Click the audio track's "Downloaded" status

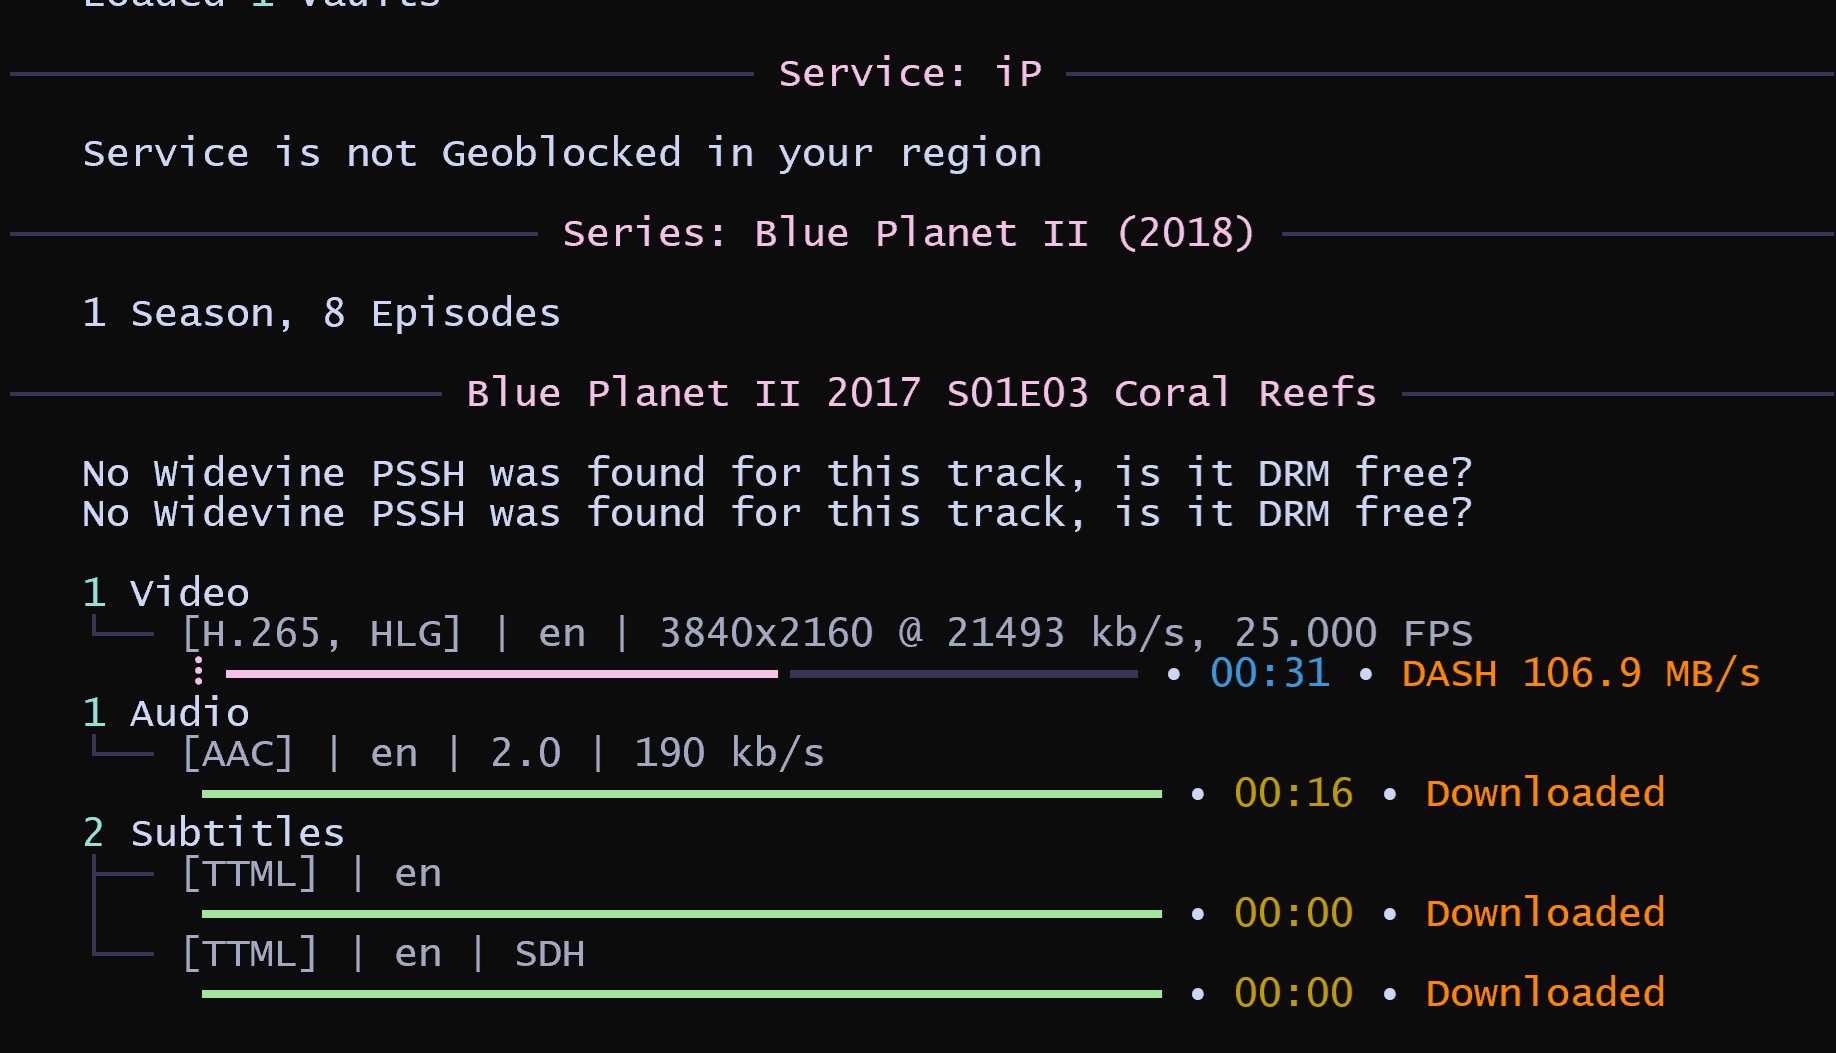point(1545,793)
